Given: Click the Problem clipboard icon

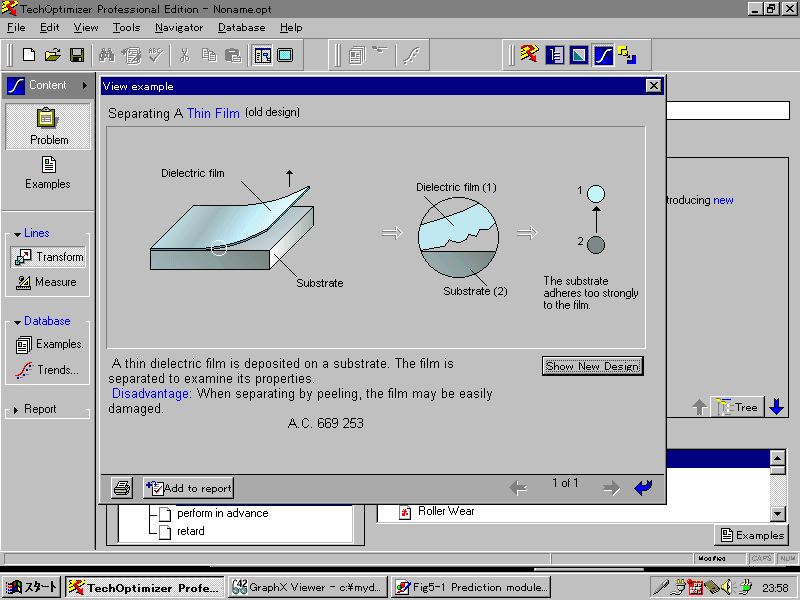Looking at the screenshot, I should pos(47,126).
